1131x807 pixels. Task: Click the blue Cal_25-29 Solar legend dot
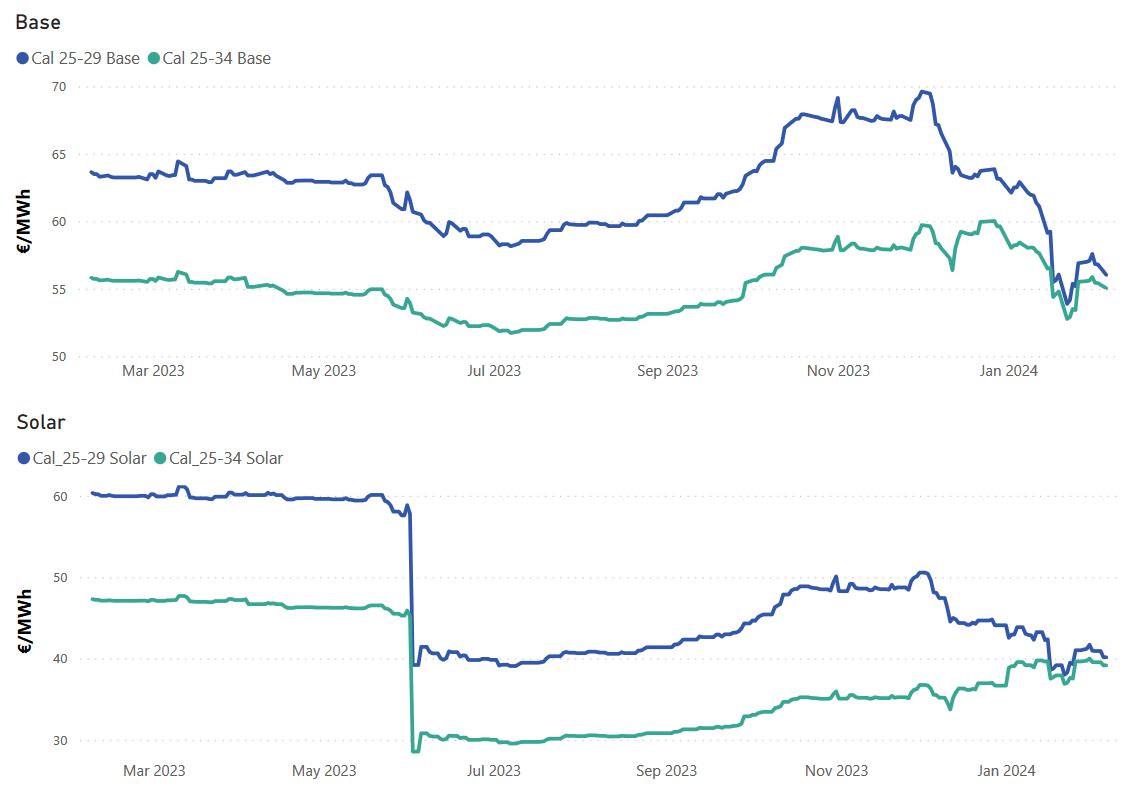[23, 459]
